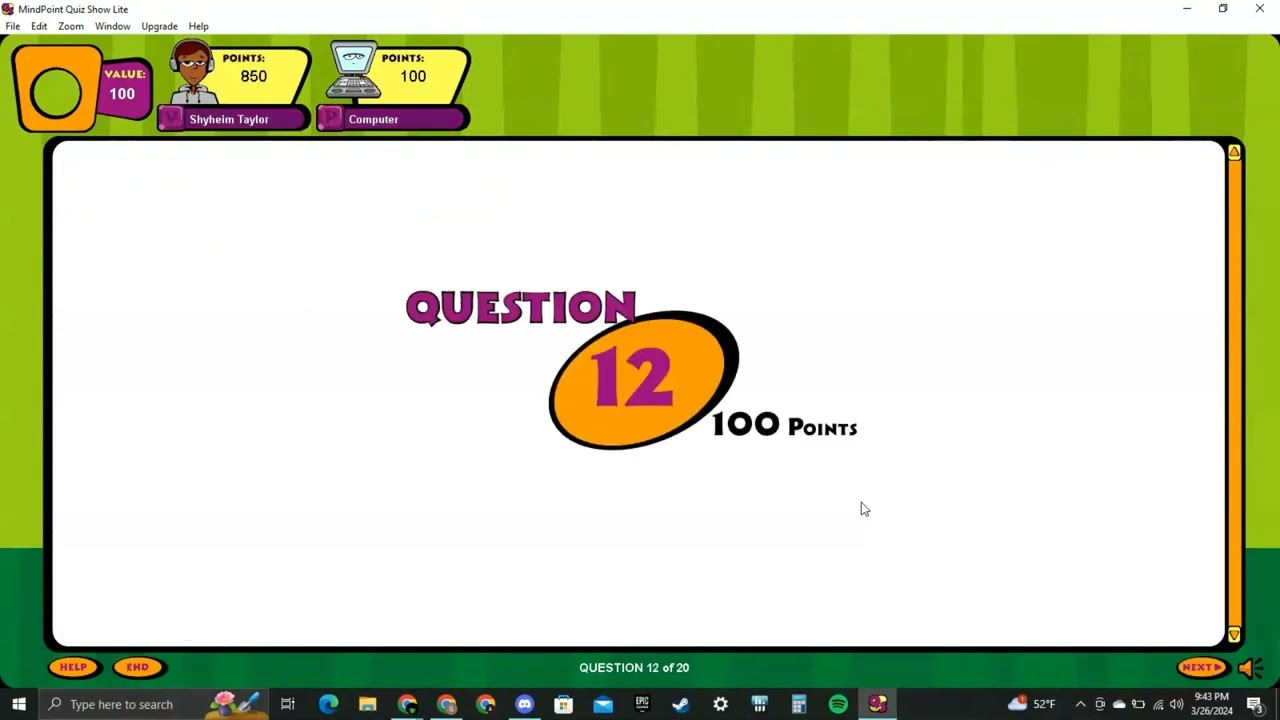Open the notifications action center
This screenshot has width=1280, height=720.
1255,704
